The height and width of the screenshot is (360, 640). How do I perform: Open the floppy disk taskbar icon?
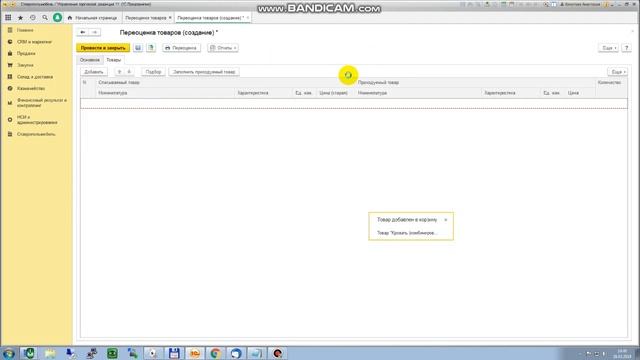(x=174, y=353)
